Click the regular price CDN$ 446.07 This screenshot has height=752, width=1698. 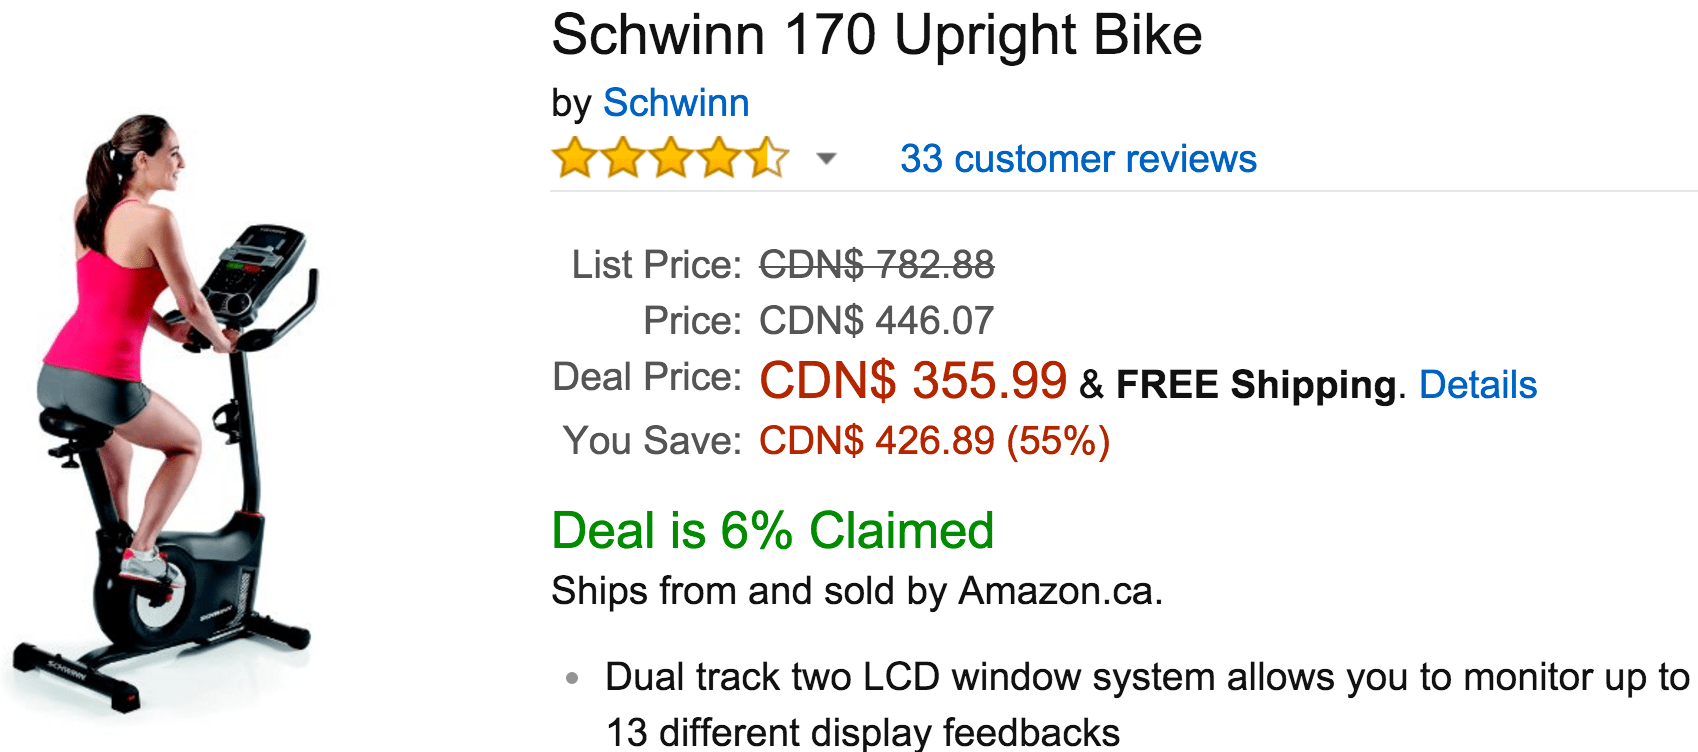(x=877, y=321)
